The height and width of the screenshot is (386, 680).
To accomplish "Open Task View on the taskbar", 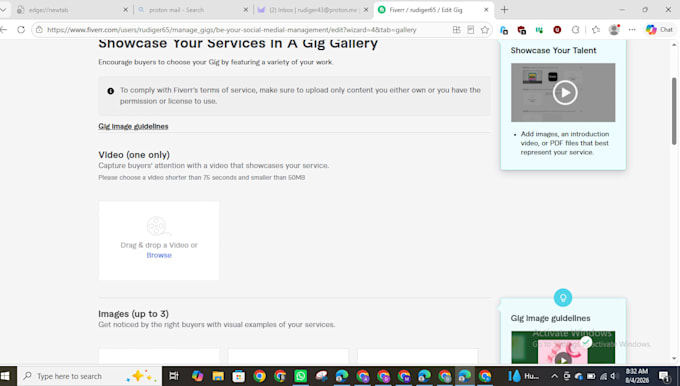I will (174, 376).
